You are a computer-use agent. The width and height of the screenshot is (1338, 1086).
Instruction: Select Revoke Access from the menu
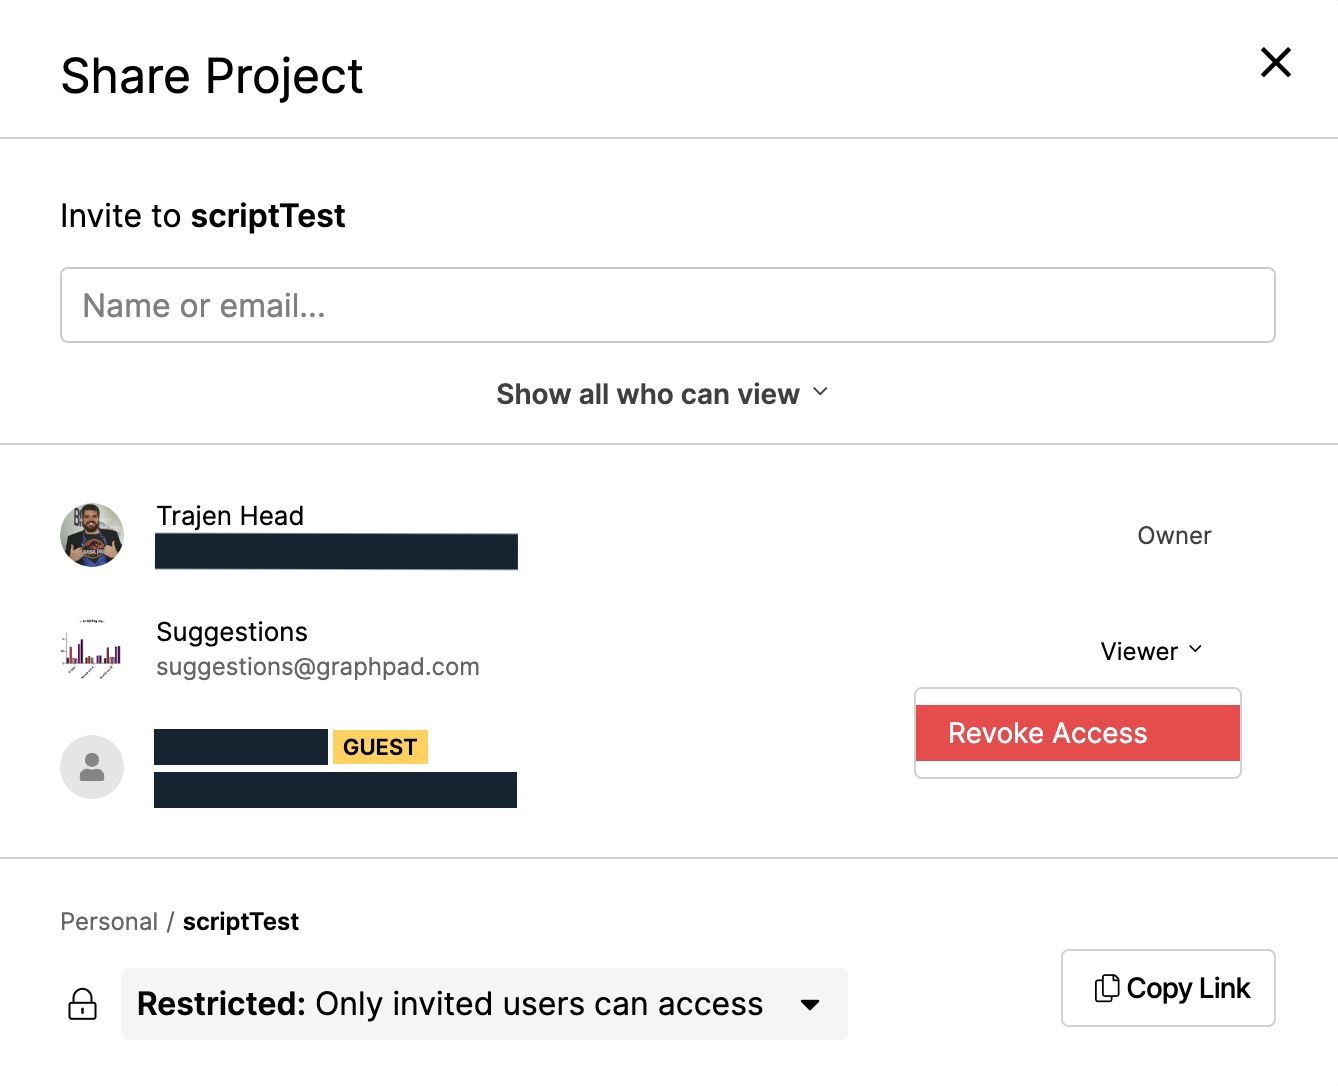(x=1077, y=733)
